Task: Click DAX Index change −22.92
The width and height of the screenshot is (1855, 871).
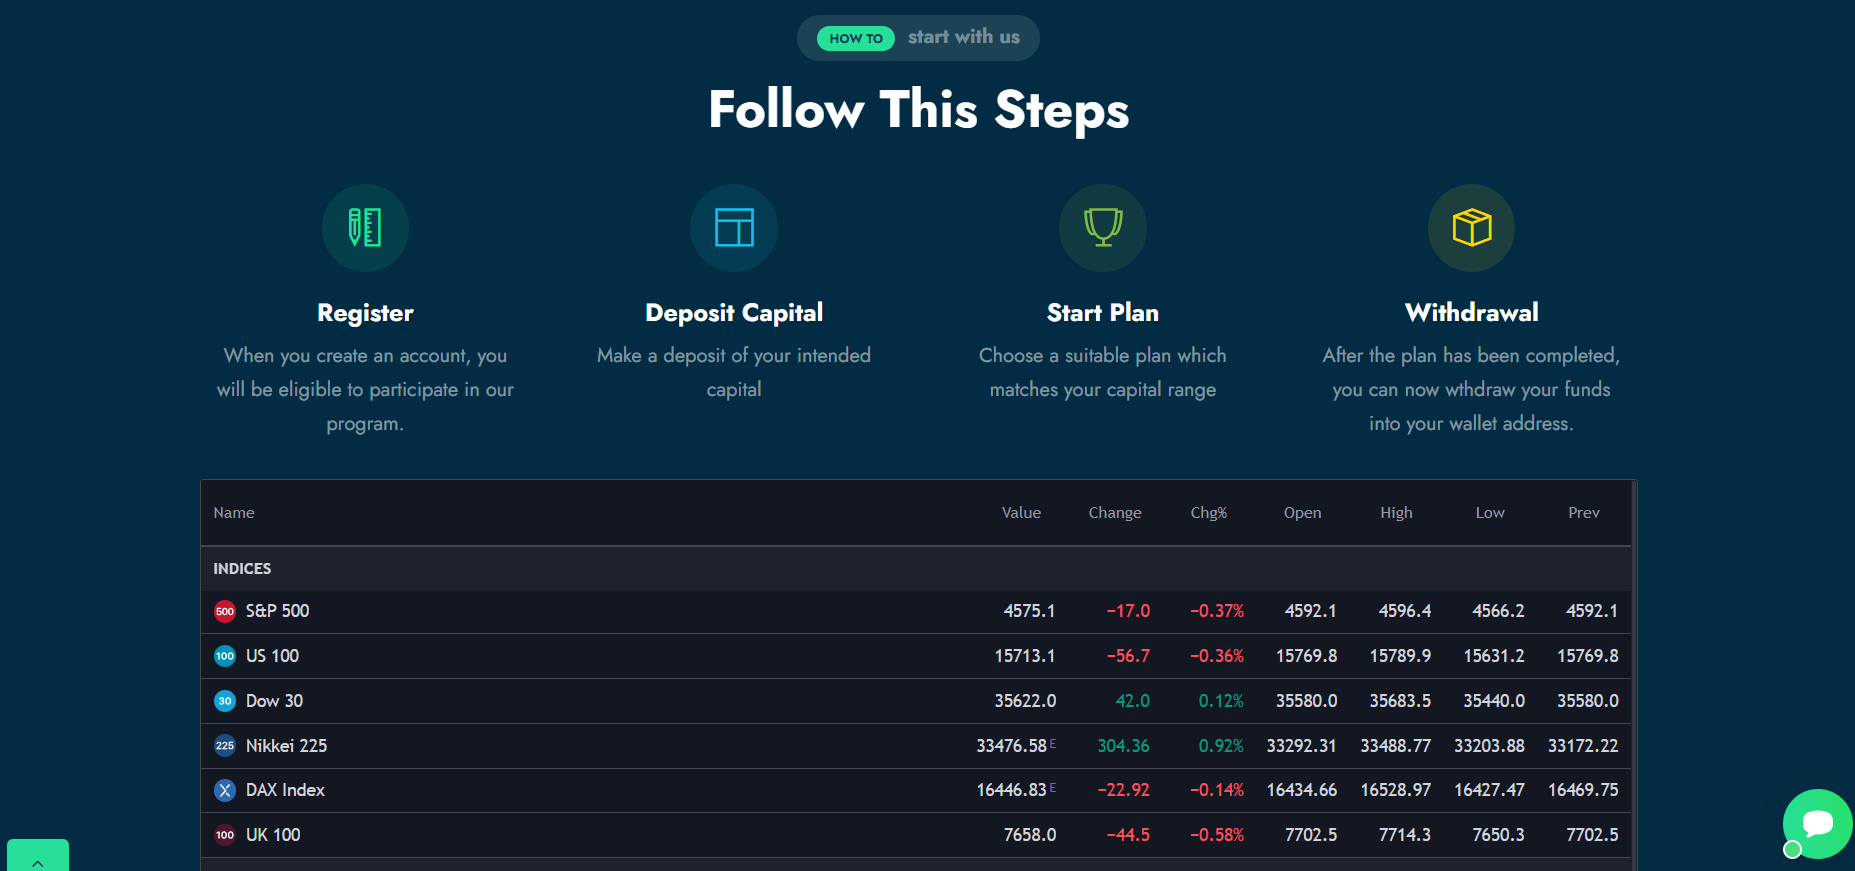Action: pos(1123,790)
